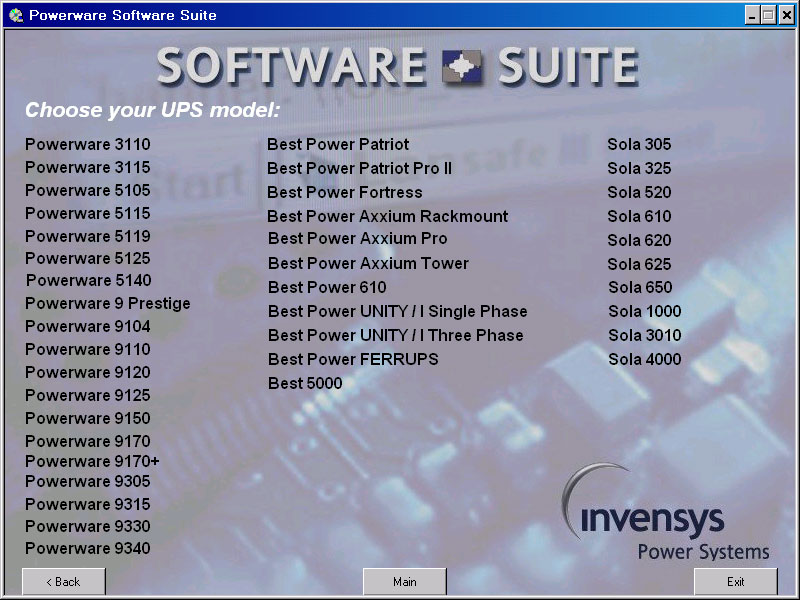Select Sola 305 model
800x600 pixels.
tap(639, 144)
